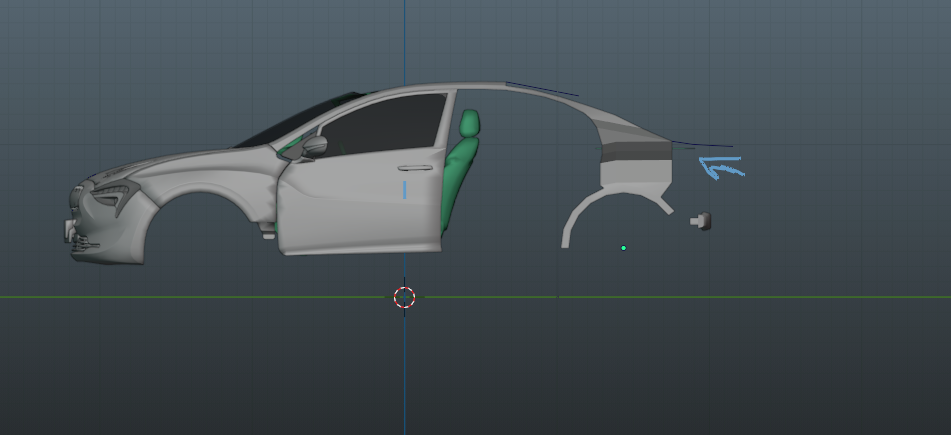This screenshot has width=951, height=435.
Task: Select the small detached part behind rear arch
Action: click(701, 221)
